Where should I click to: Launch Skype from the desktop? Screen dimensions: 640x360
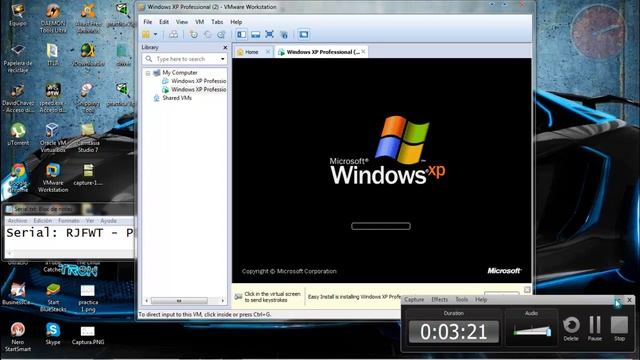(x=53, y=333)
